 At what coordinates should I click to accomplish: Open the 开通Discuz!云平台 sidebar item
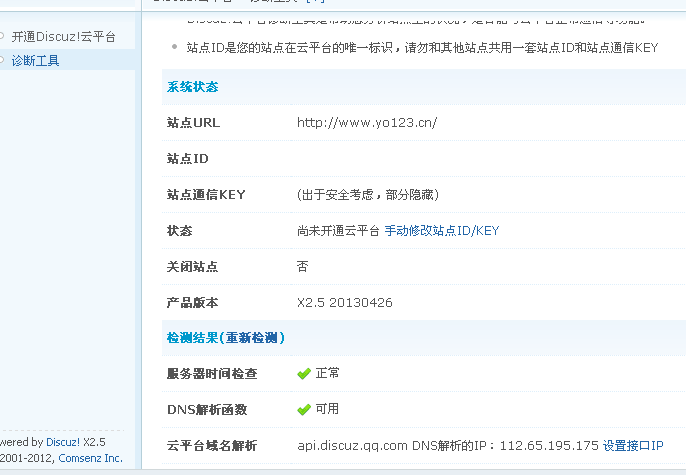pos(63,37)
